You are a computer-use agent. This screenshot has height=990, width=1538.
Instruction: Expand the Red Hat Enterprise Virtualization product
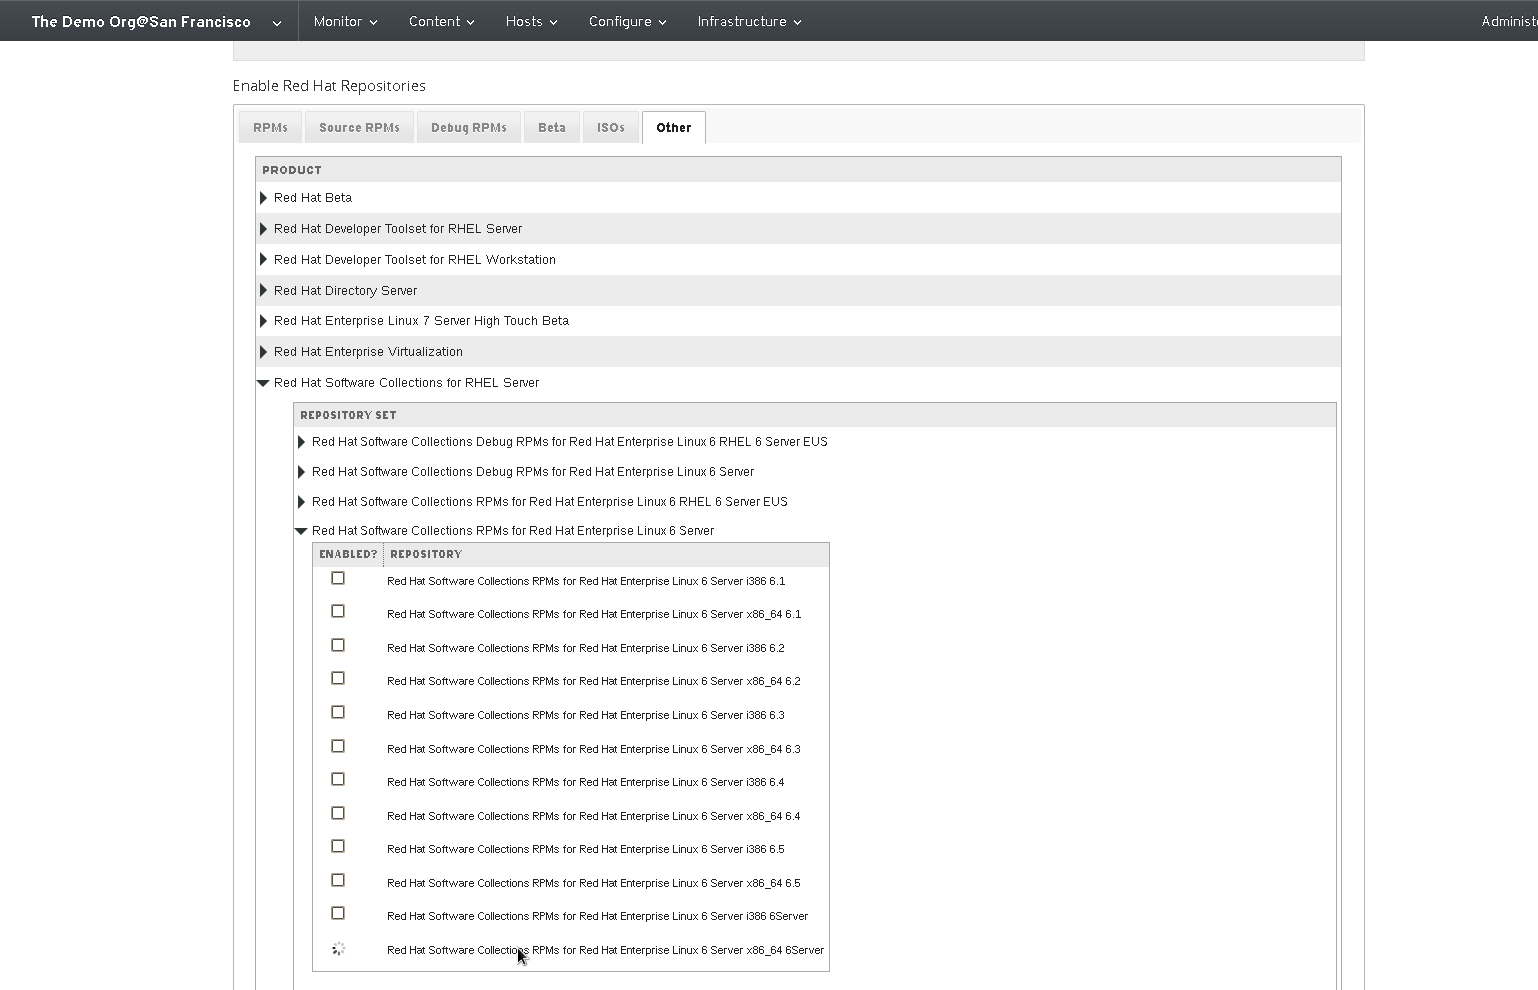pyautogui.click(x=264, y=352)
